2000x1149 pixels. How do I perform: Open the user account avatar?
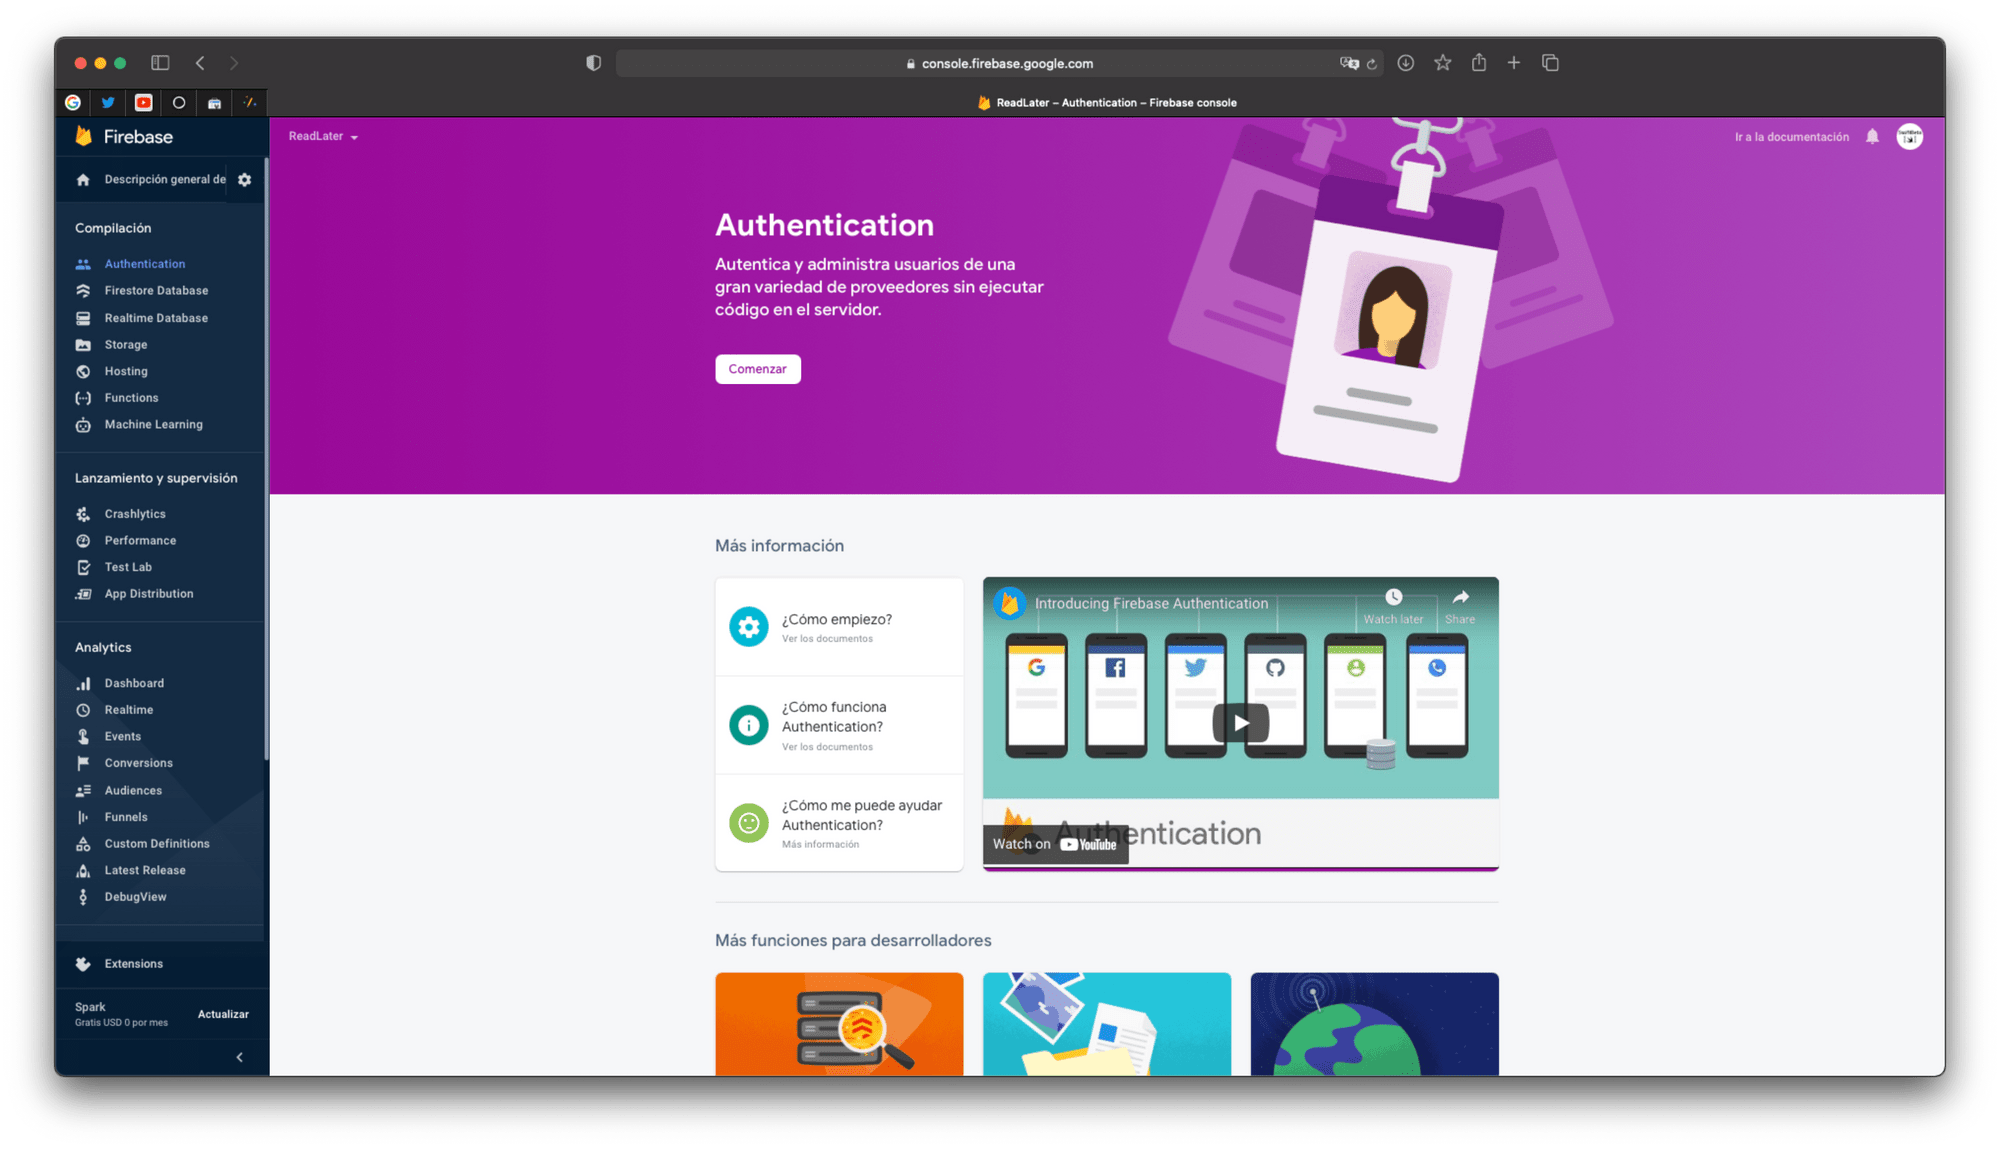coord(1910,137)
